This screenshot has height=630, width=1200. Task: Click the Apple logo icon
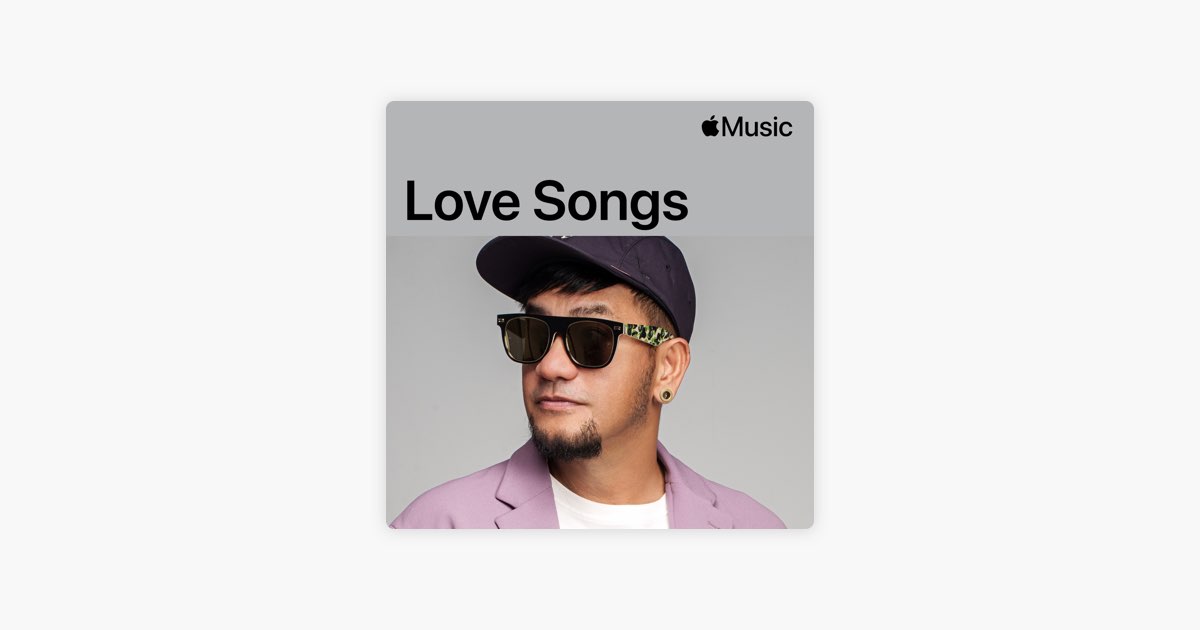tap(710, 126)
